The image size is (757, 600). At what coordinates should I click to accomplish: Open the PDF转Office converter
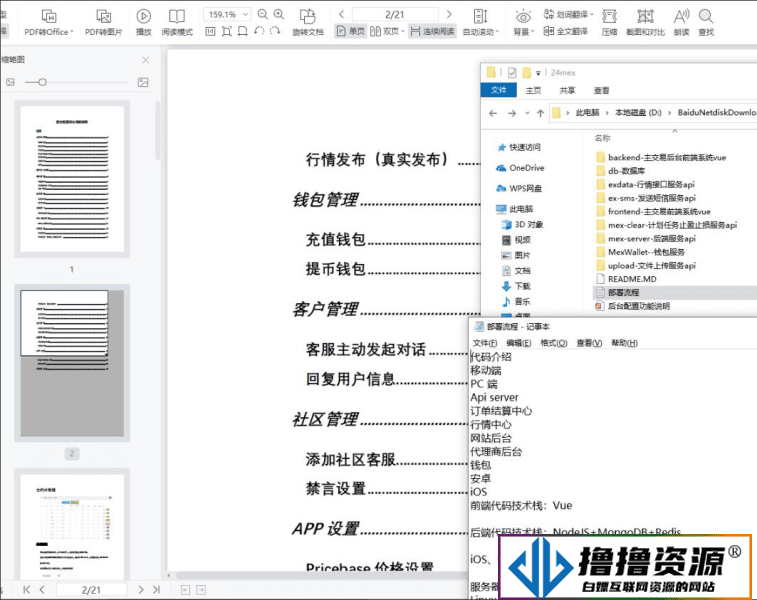49,22
